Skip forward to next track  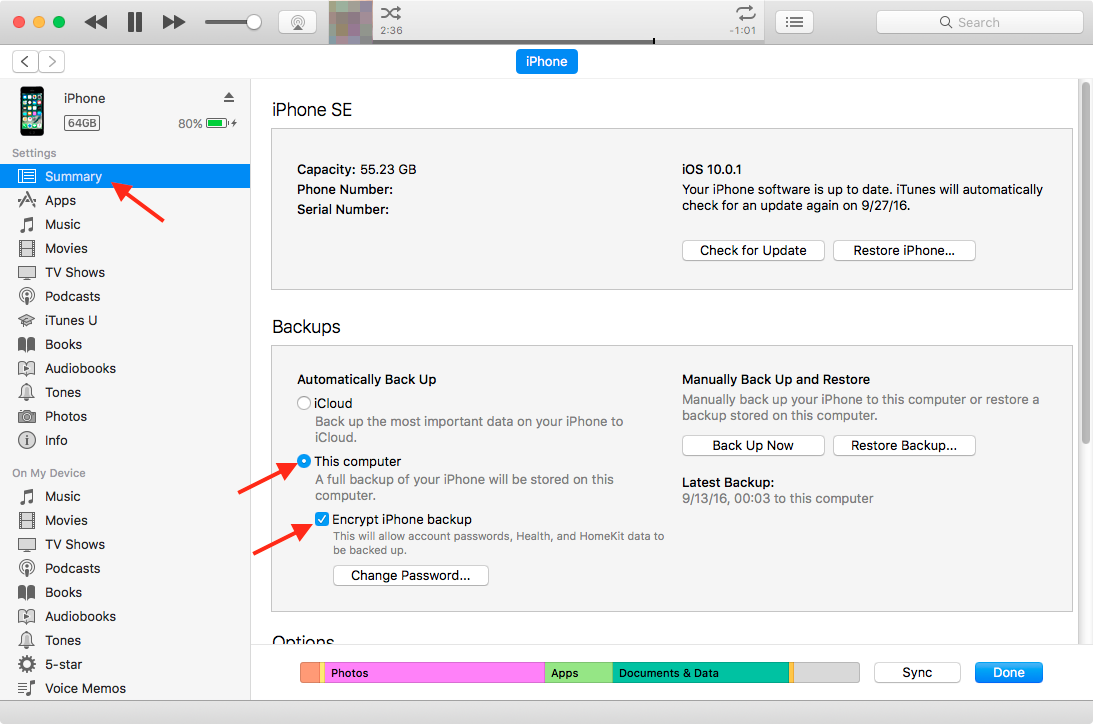coord(174,22)
